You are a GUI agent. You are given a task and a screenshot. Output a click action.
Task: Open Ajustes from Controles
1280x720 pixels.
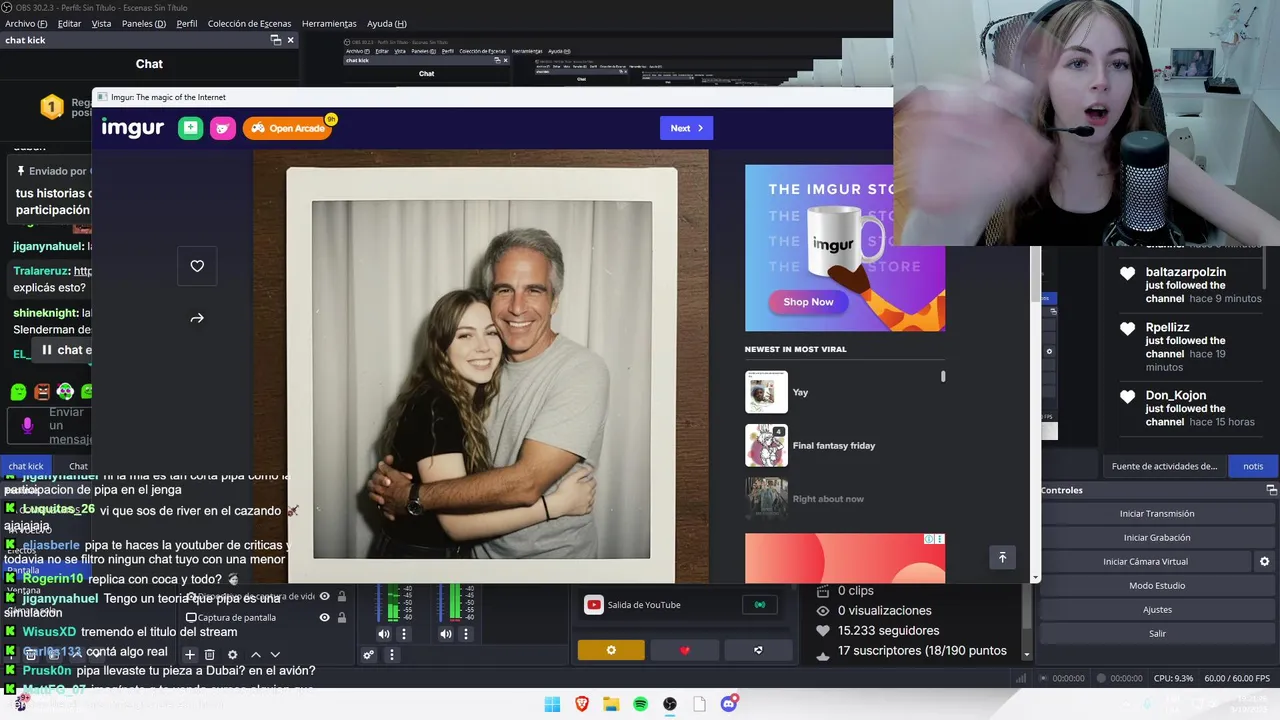1157,609
